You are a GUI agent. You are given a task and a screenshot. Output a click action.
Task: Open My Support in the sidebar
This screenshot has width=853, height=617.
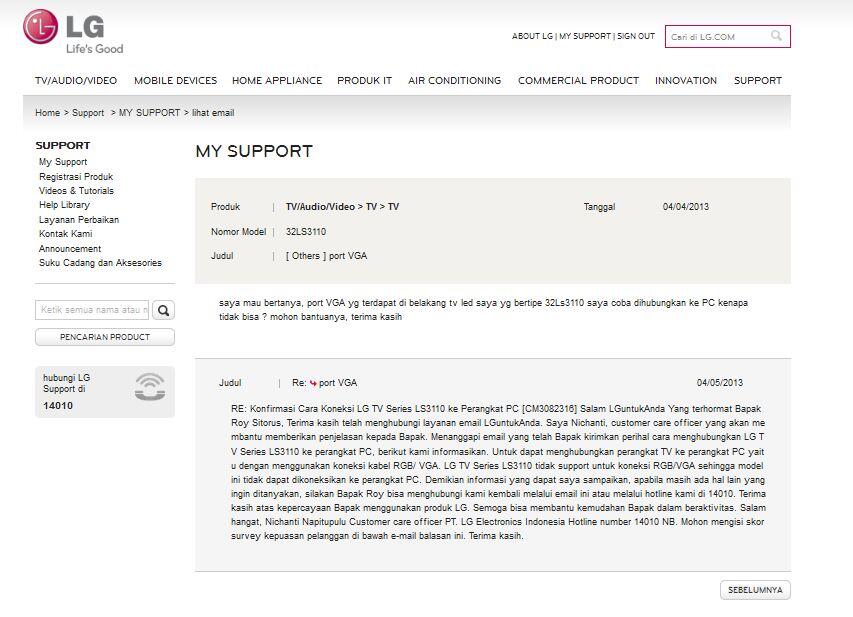pos(63,162)
